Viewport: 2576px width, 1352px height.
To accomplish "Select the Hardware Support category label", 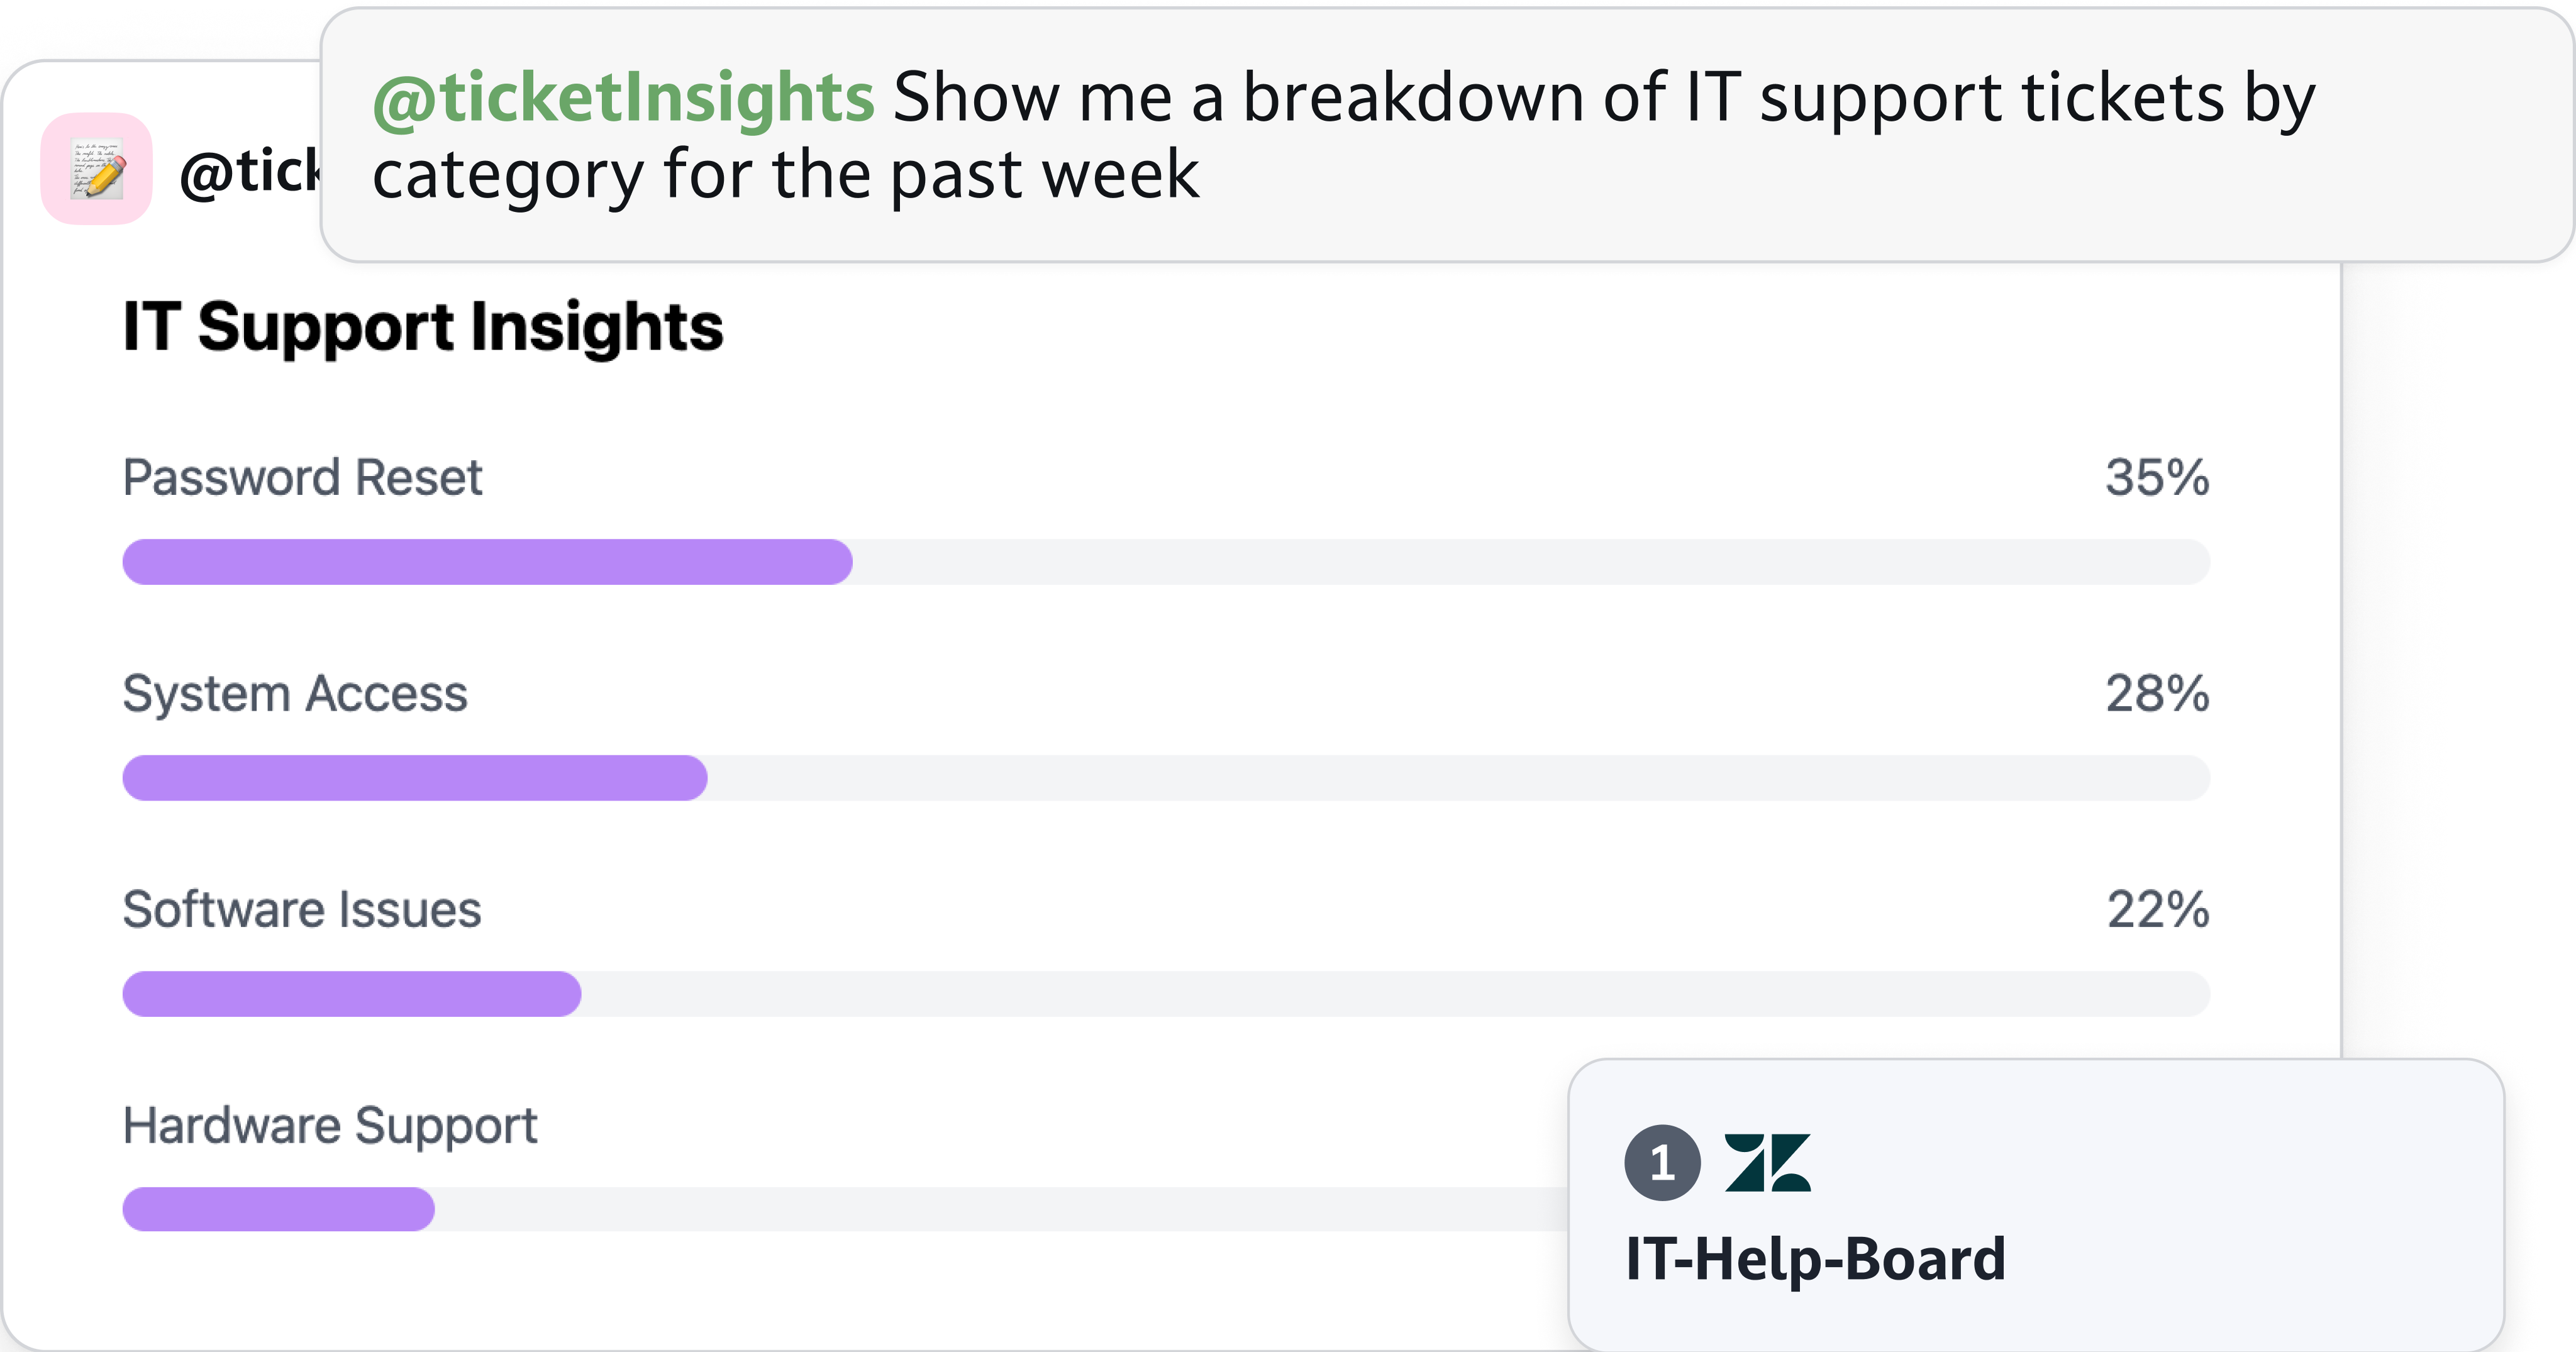I will pos(330,1125).
